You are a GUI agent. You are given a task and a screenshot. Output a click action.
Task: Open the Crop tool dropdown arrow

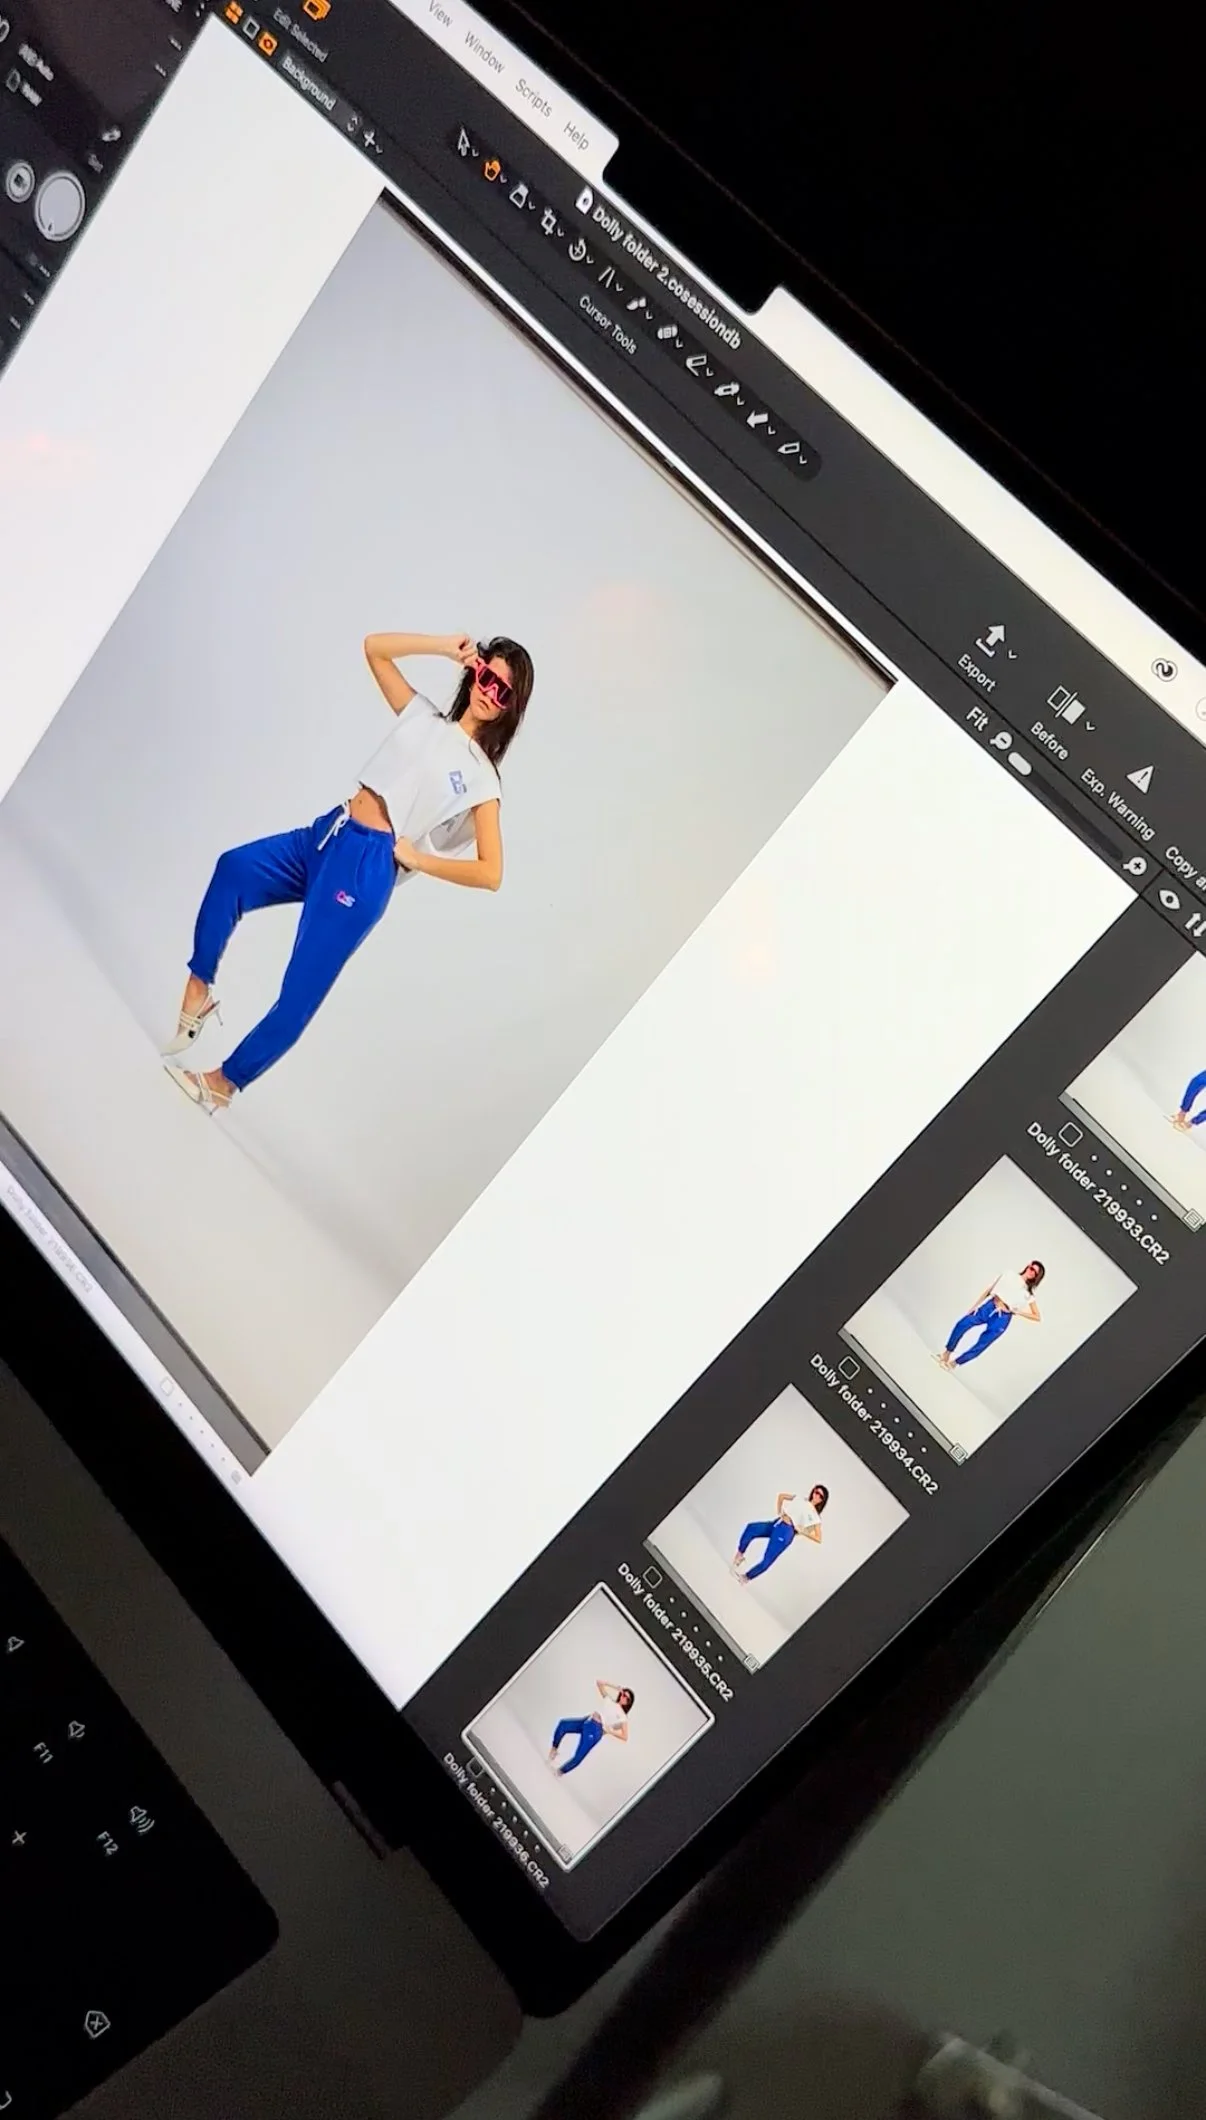[x=562, y=233]
